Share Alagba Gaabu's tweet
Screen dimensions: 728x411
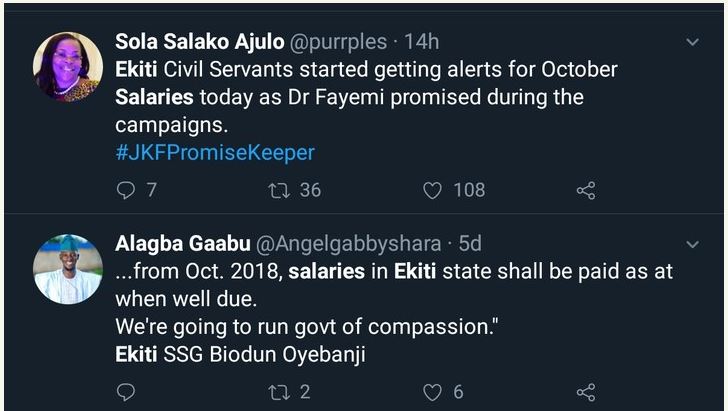(586, 393)
